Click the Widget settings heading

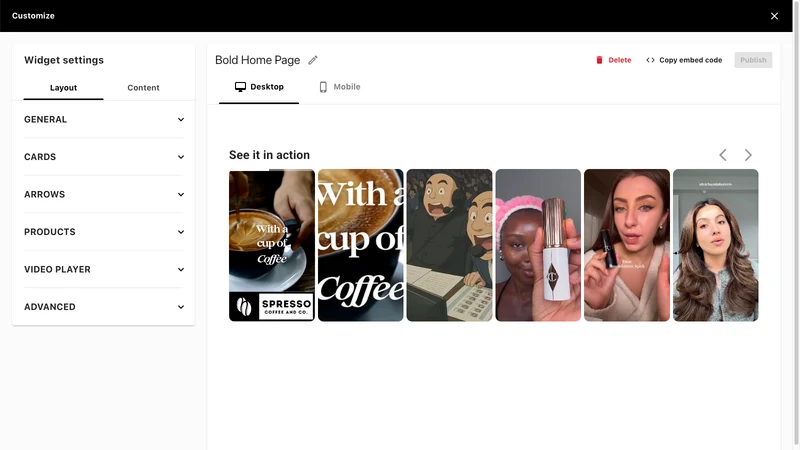64,60
